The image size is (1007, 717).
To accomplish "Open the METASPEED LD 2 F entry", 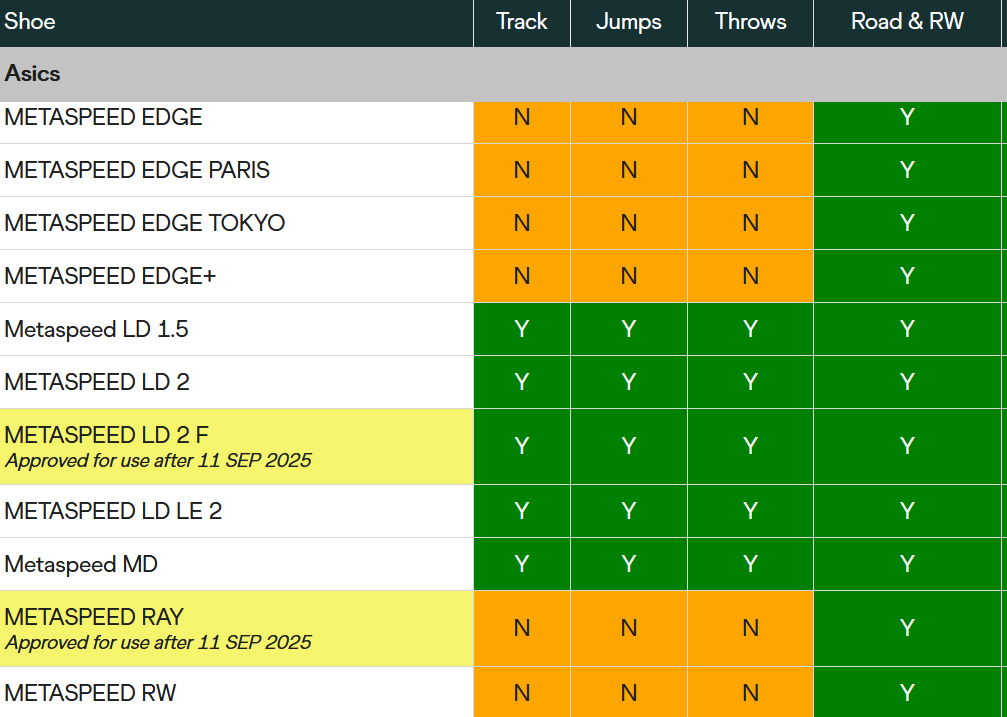I will click(107, 435).
